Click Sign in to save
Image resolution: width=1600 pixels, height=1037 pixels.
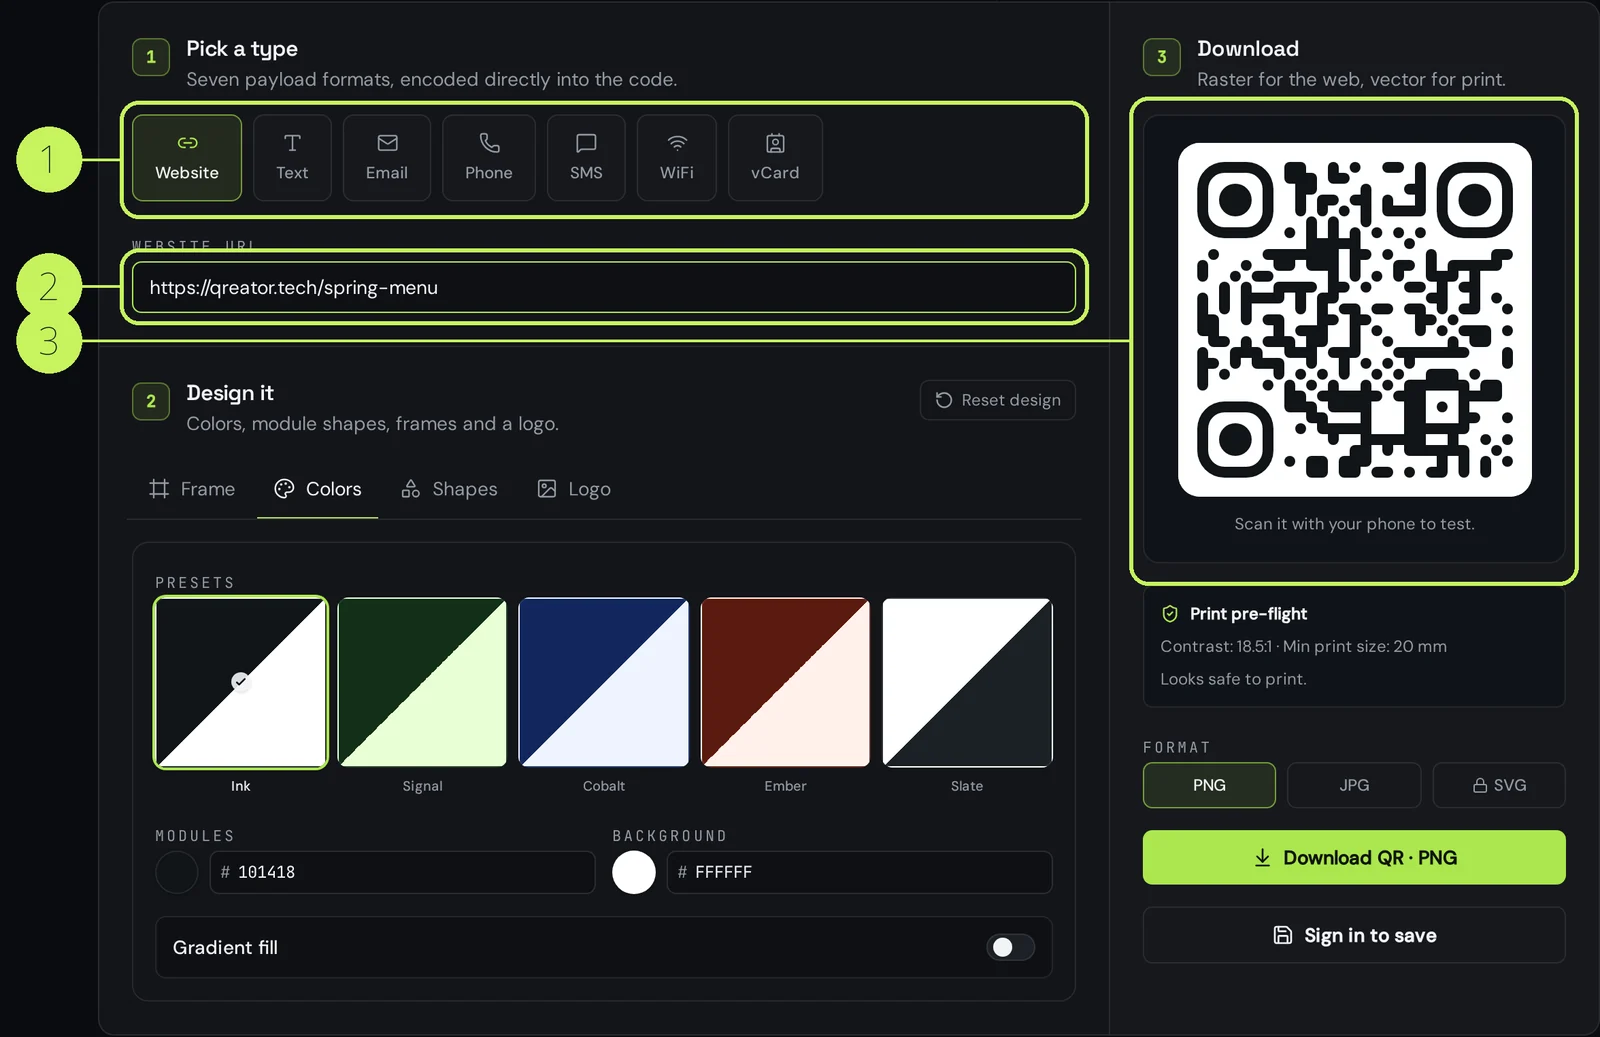click(x=1354, y=935)
